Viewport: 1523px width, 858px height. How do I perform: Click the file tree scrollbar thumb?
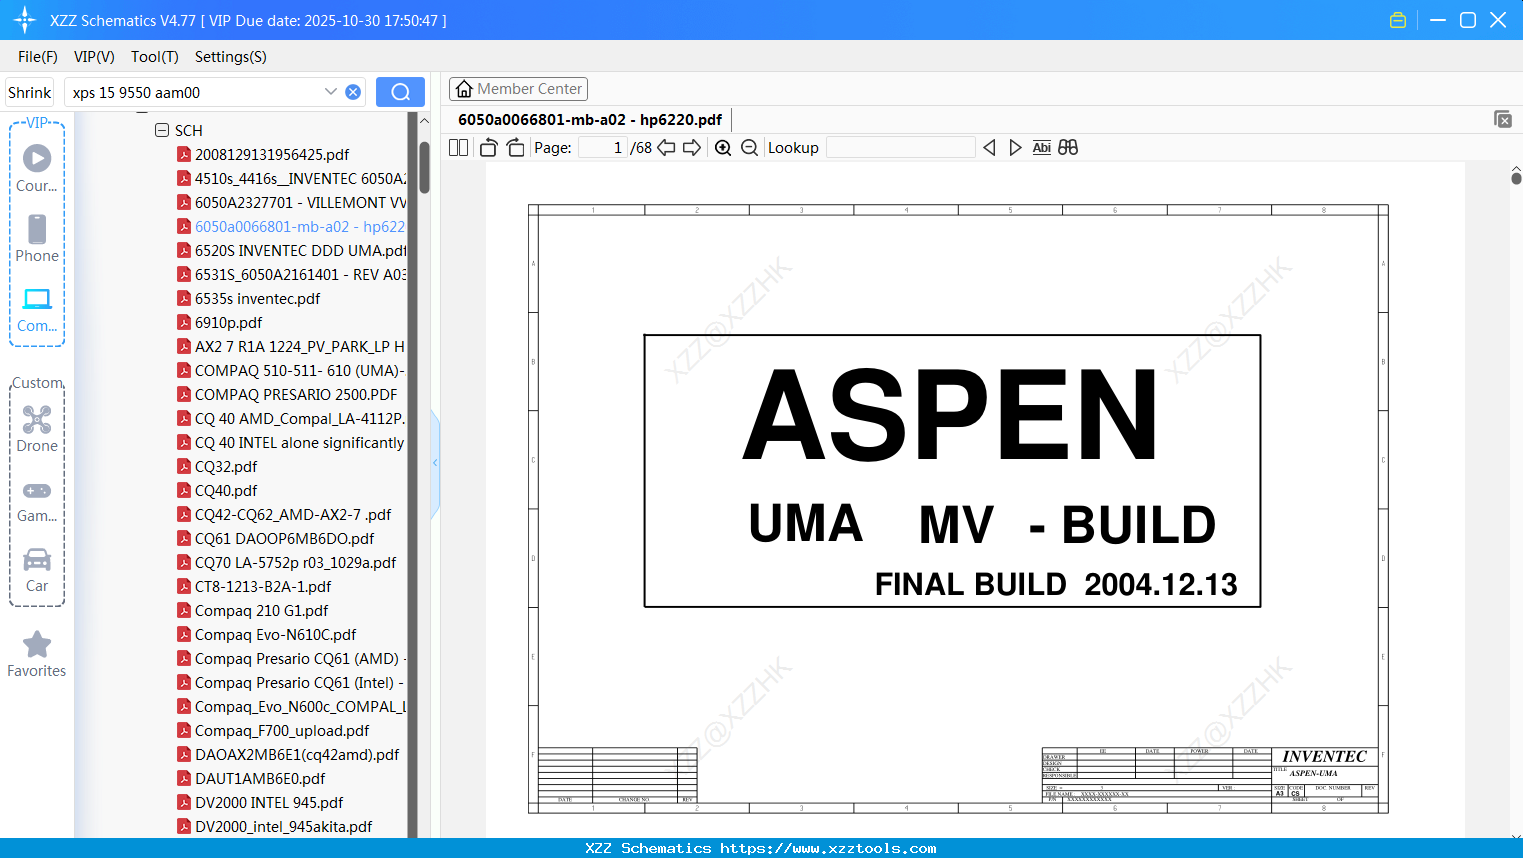tap(424, 167)
